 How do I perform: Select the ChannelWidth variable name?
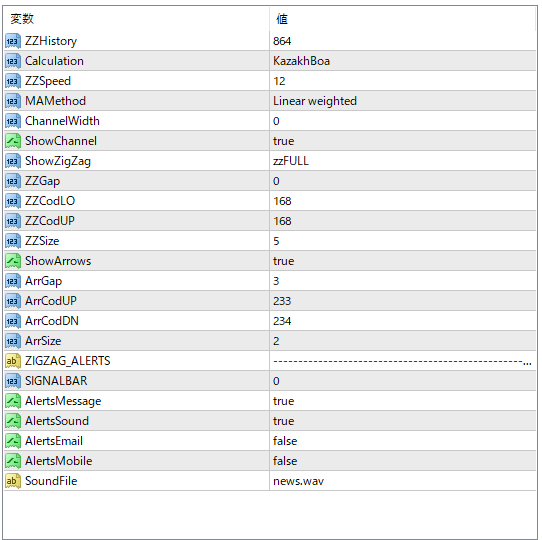[62, 121]
